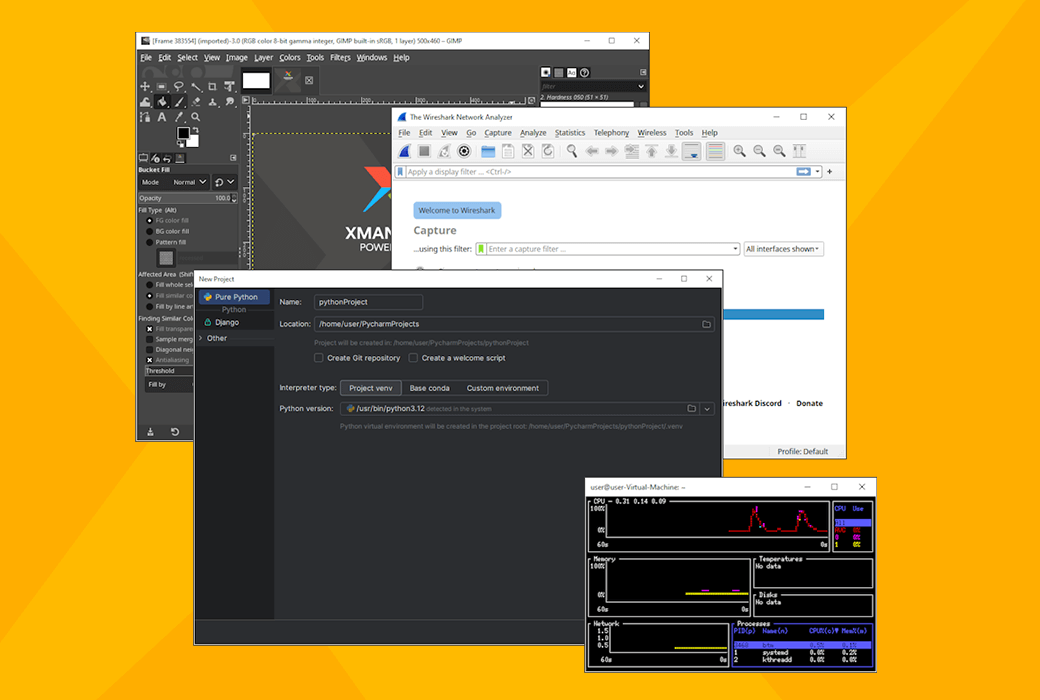Open Wireshark capture options gear icon
Image resolution: width=1040 pixels, height=700 pixels.
[464, 151]
